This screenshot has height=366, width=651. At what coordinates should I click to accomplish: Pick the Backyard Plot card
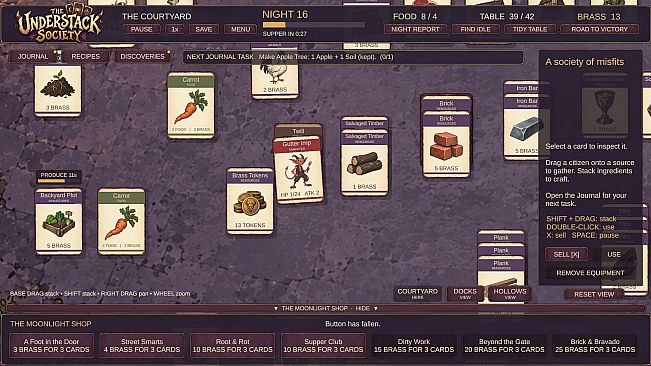[59, 221]
